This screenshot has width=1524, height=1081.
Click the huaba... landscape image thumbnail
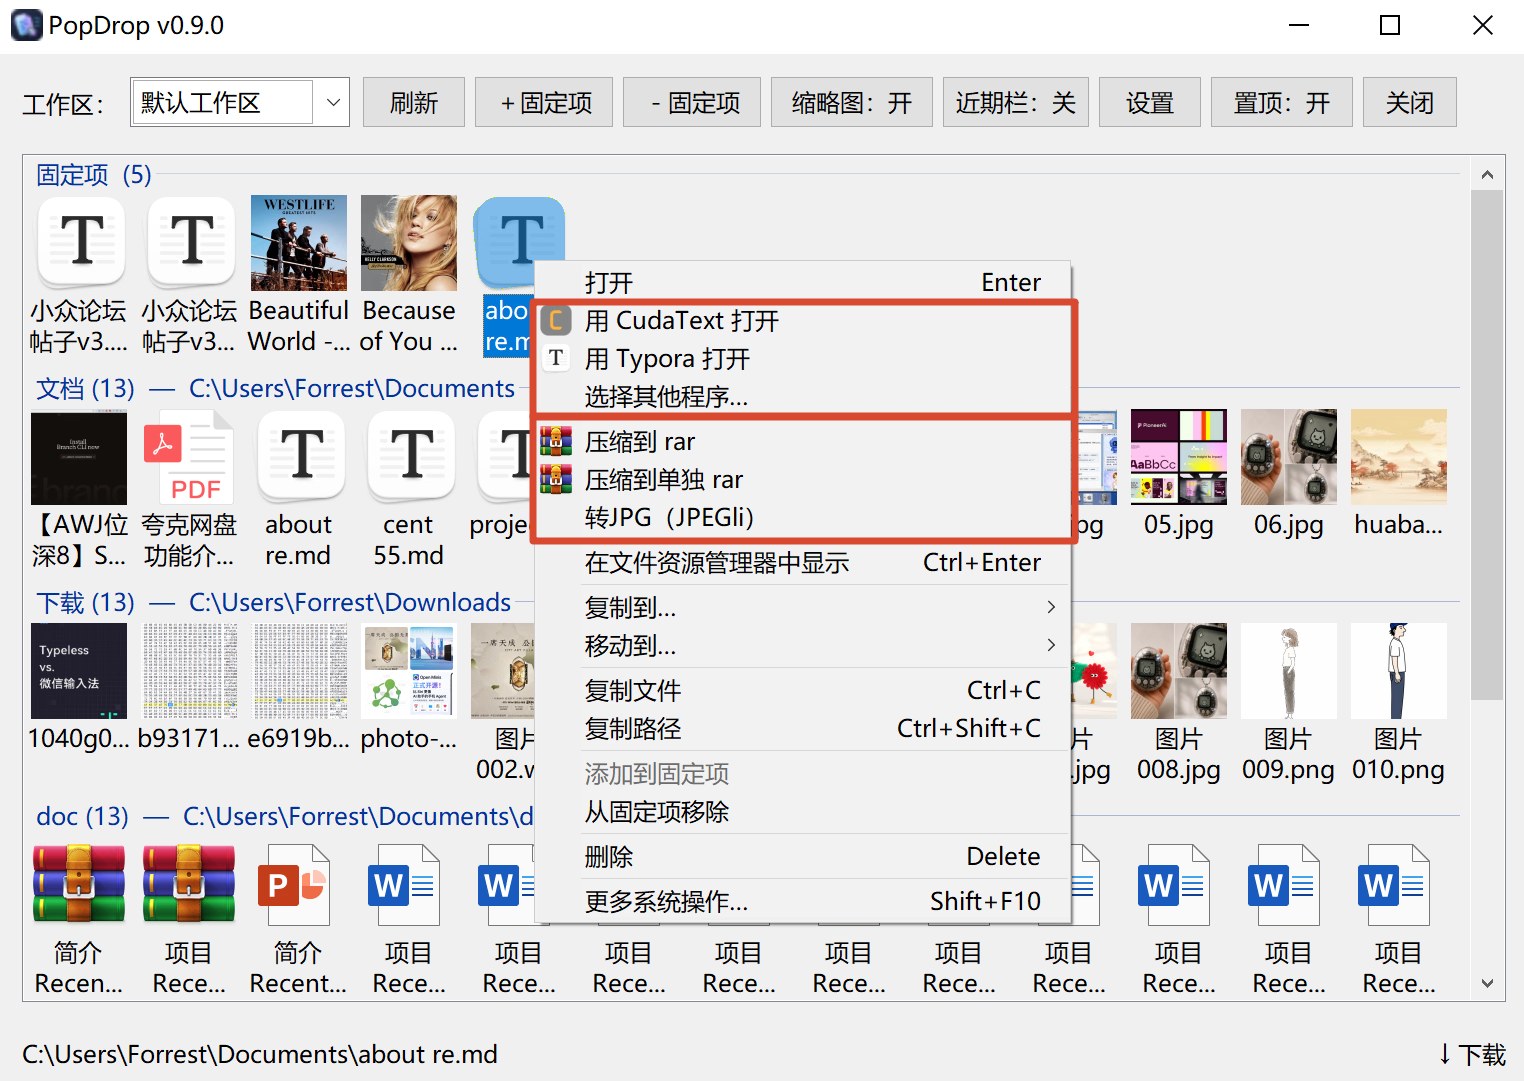coord(1399,457)
